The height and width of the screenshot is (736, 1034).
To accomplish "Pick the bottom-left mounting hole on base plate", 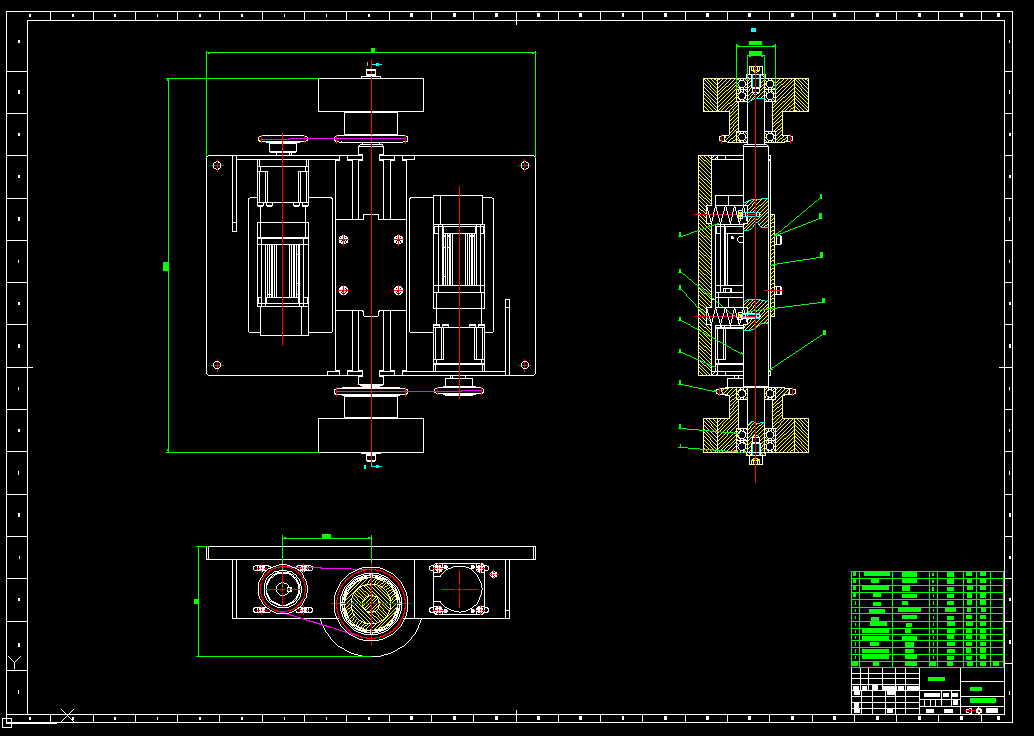I will (x=217, y=365).
